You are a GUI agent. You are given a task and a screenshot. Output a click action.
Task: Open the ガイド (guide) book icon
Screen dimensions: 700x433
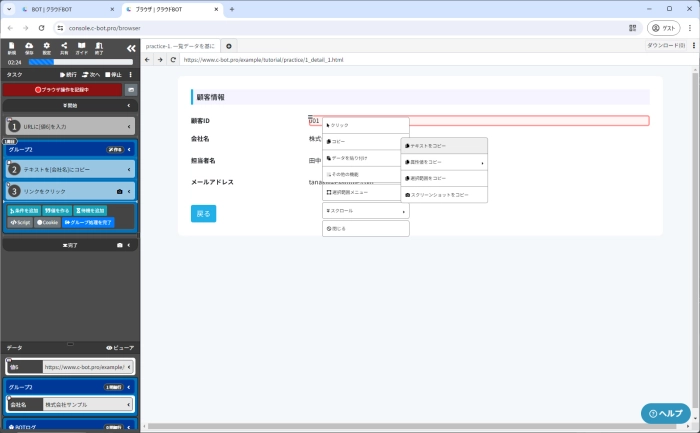(x=81, y=47)
